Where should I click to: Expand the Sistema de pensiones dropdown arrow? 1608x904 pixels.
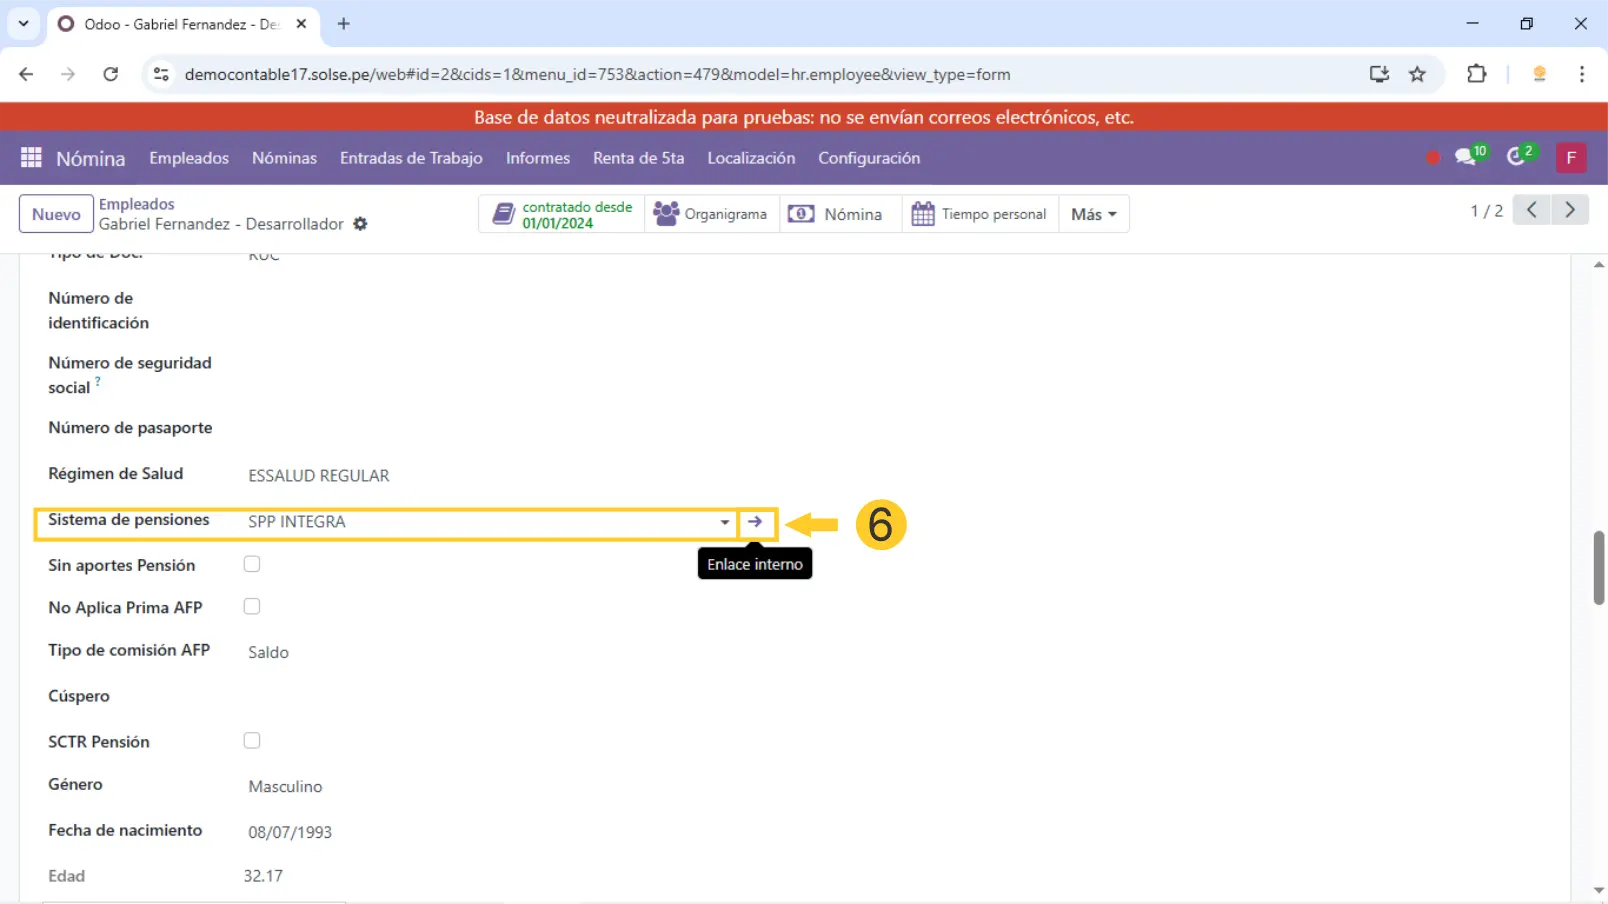click(x=724, y=522)
